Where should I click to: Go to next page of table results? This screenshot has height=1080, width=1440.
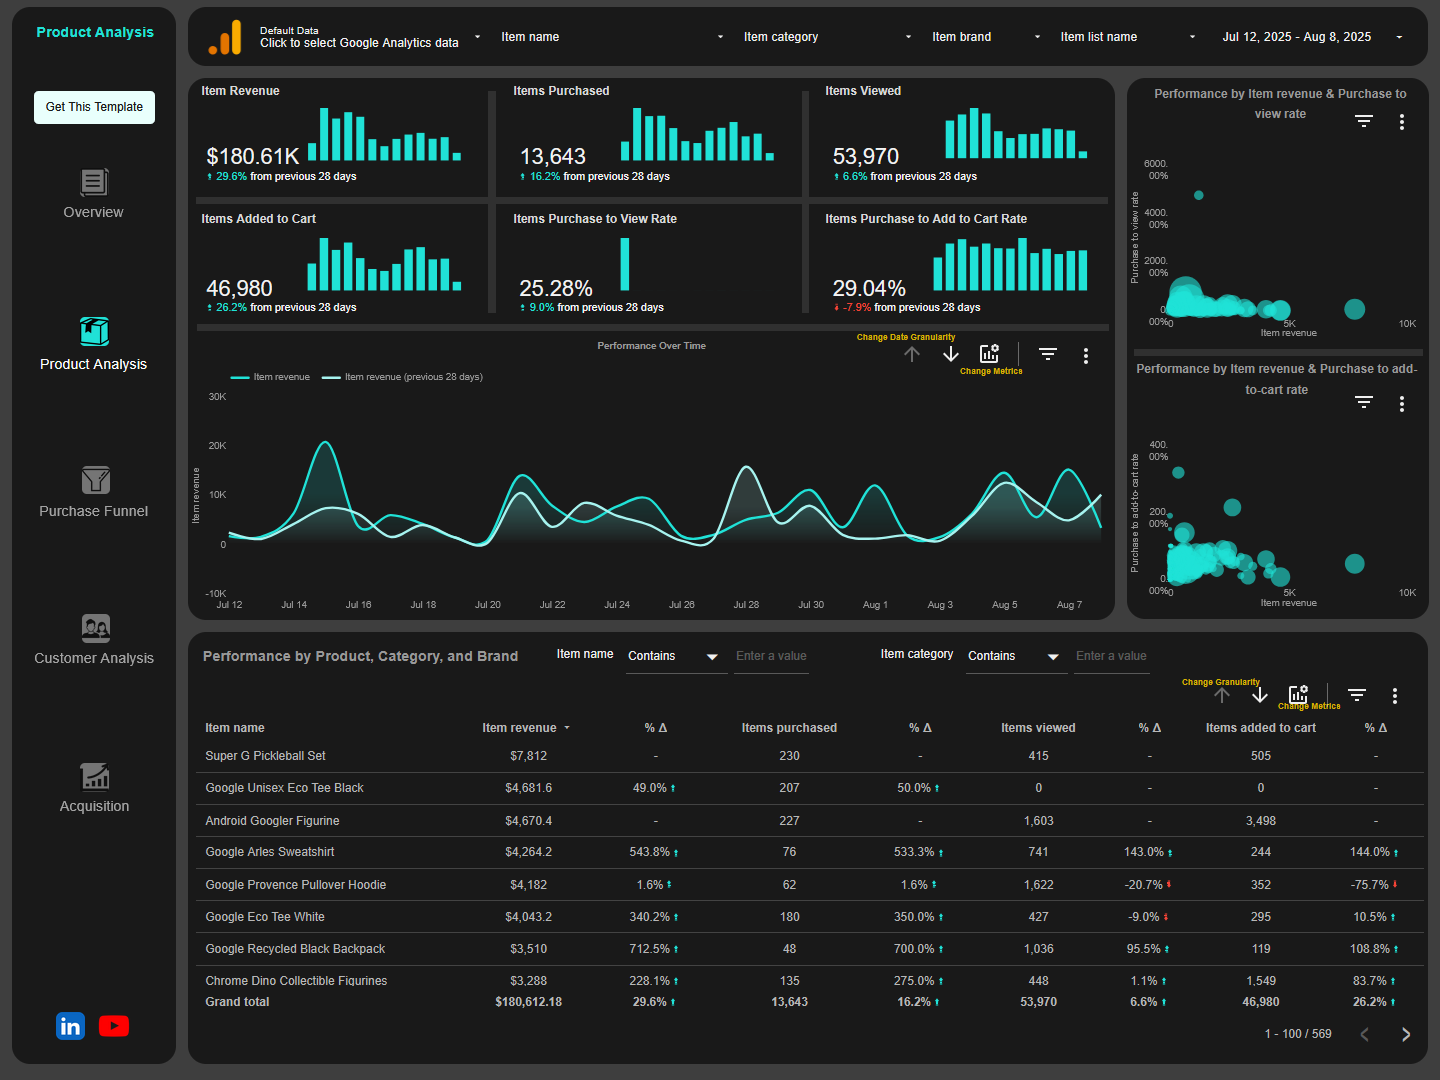point(1406,1034)
